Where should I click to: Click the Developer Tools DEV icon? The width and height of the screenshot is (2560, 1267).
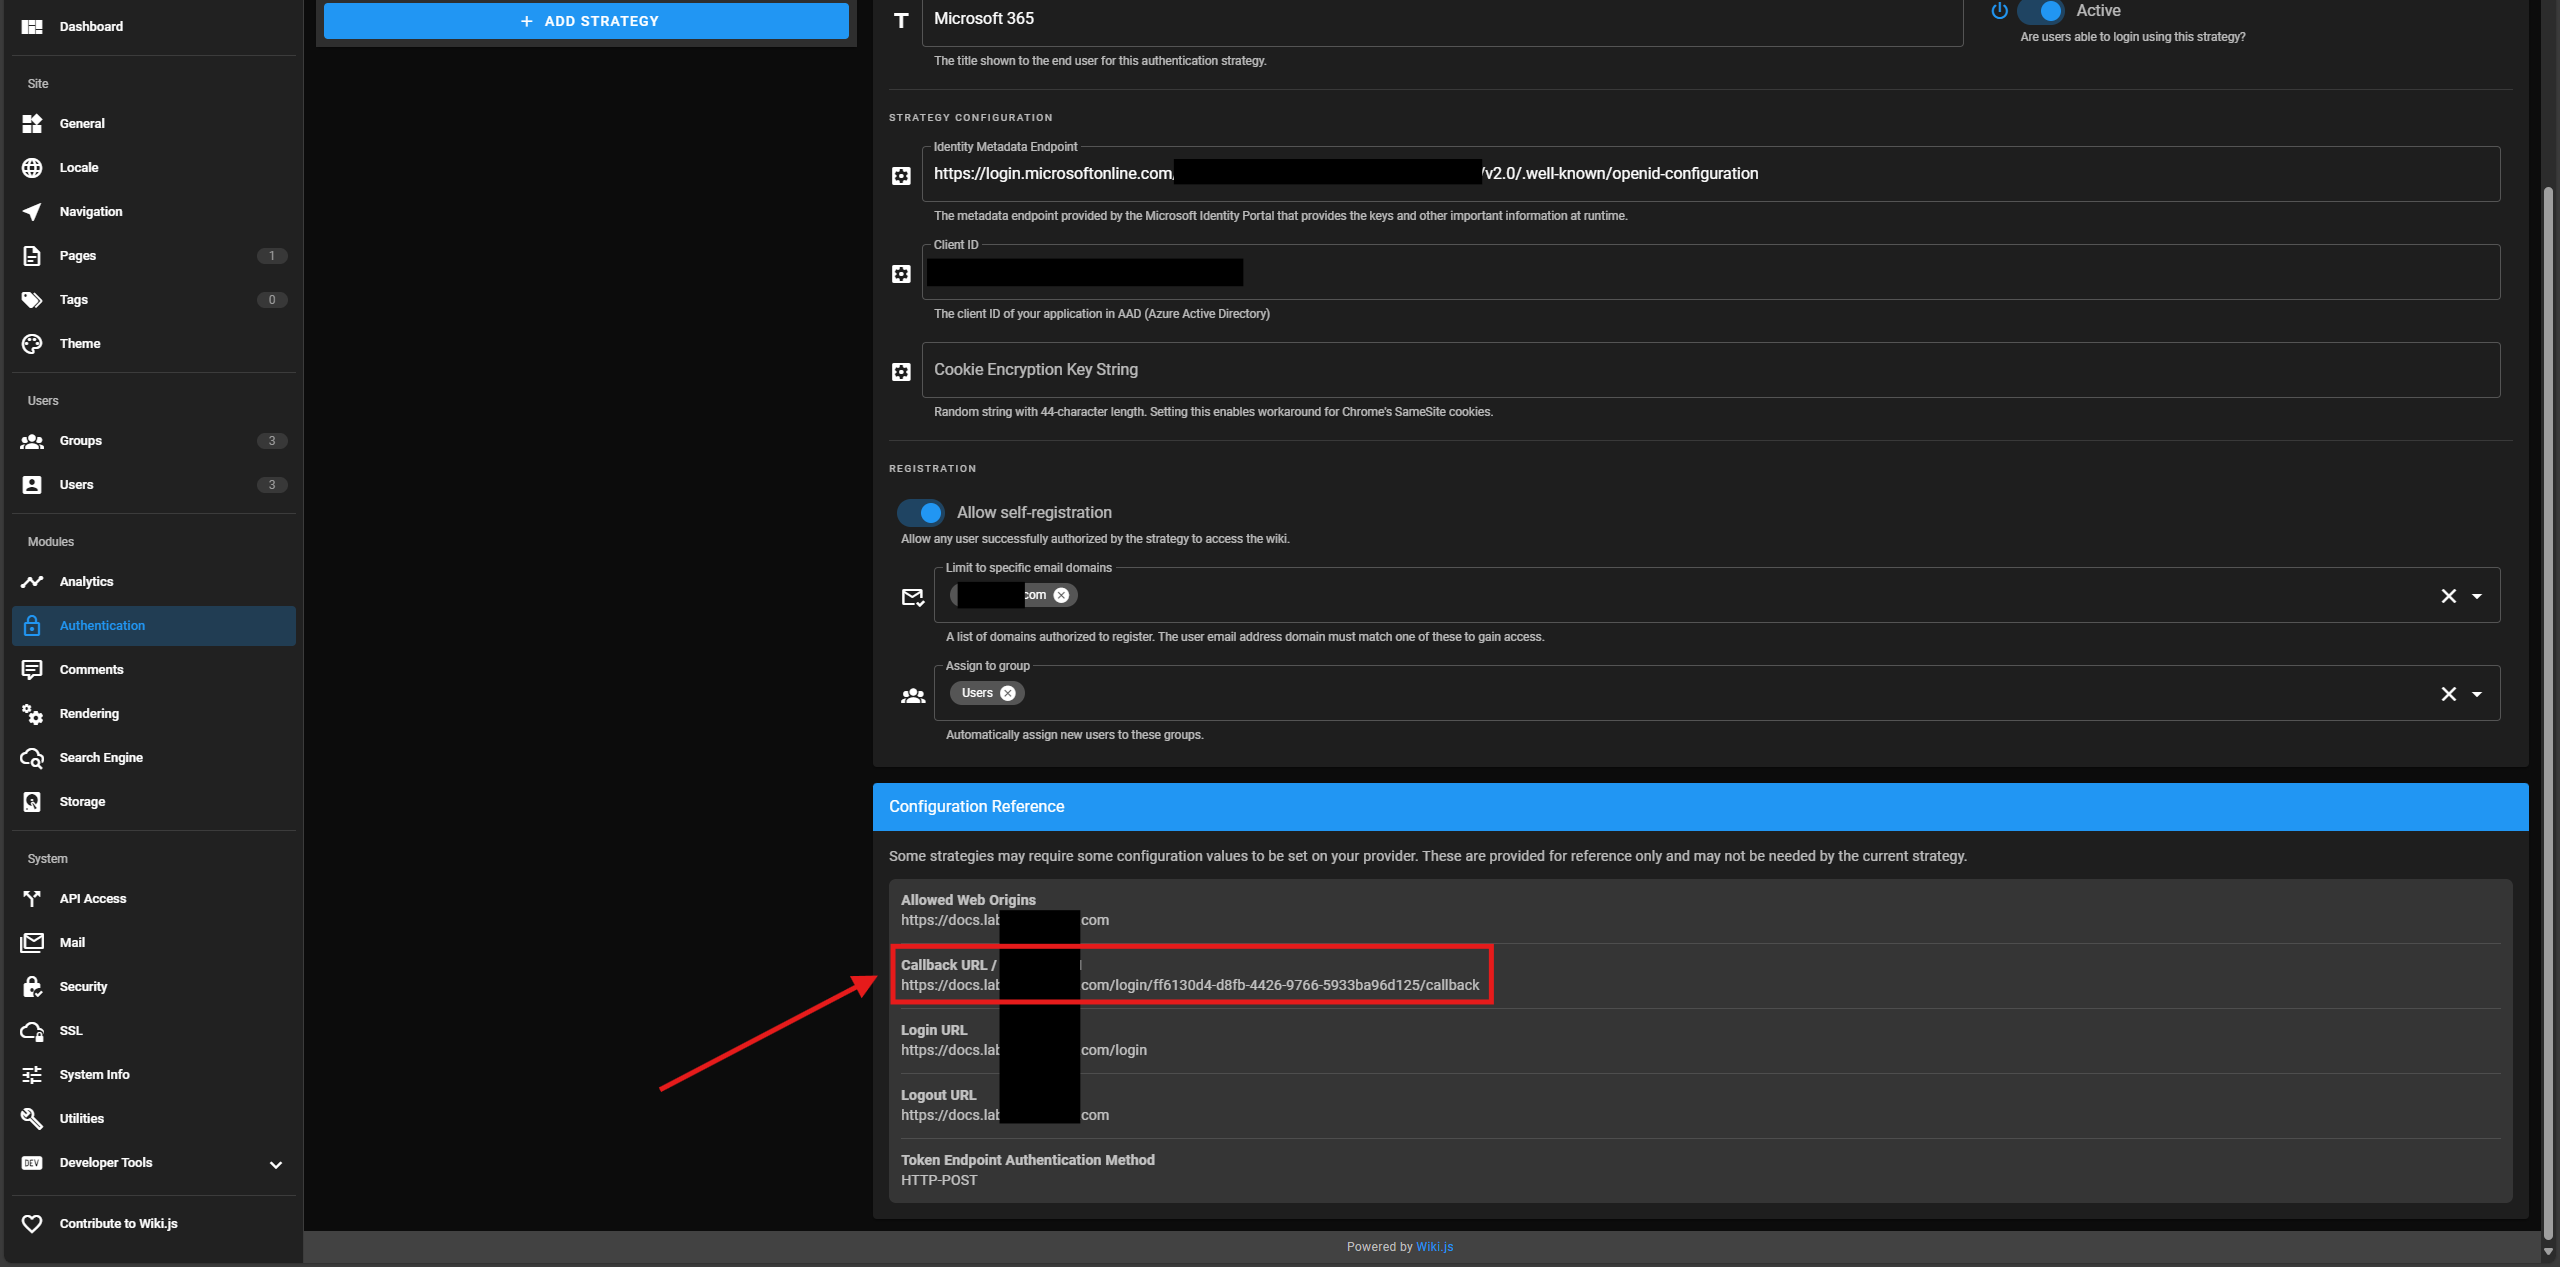point(32,1163)
